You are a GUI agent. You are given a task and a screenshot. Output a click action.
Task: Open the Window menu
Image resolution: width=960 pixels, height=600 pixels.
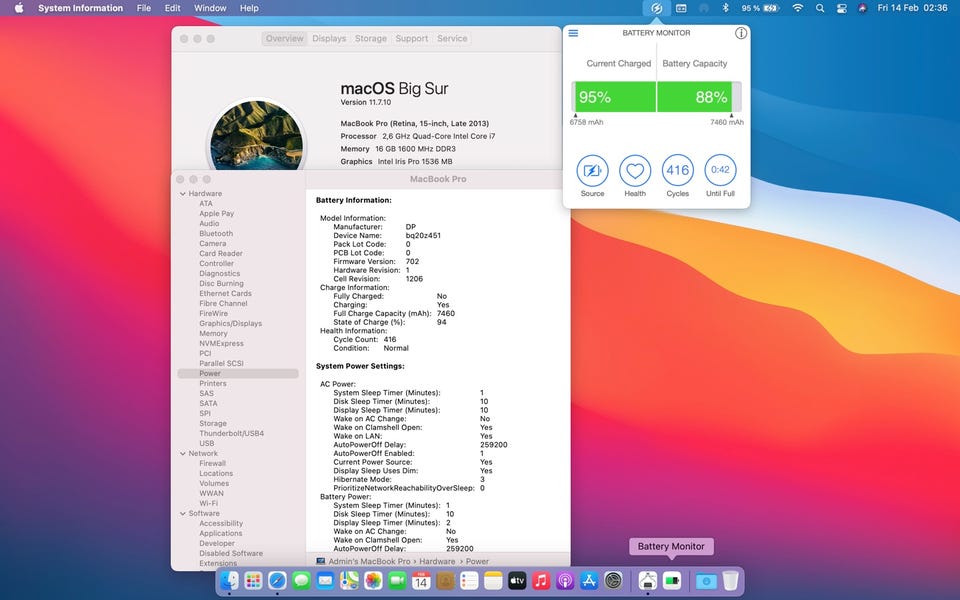coord(210,8)
